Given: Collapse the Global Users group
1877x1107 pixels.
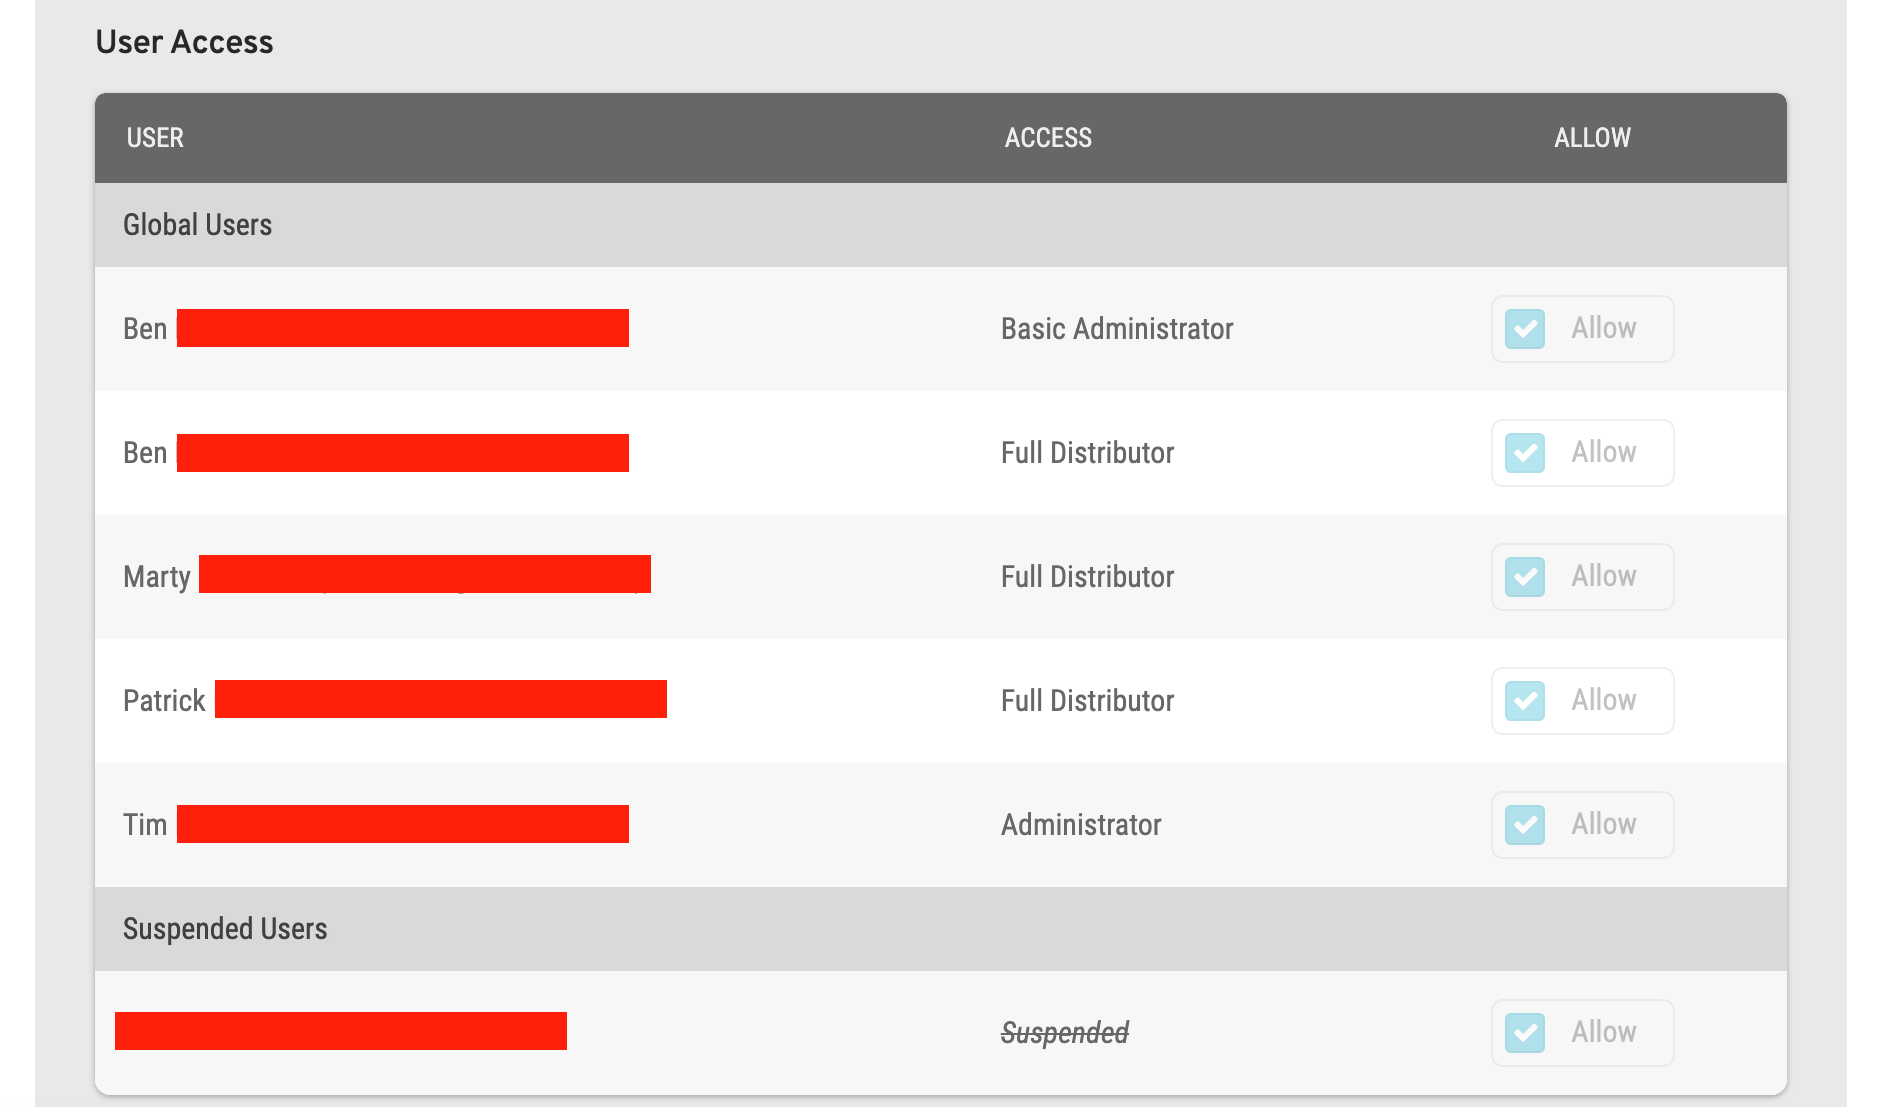Looking at the screenshot, I should (x=197, y=225).
